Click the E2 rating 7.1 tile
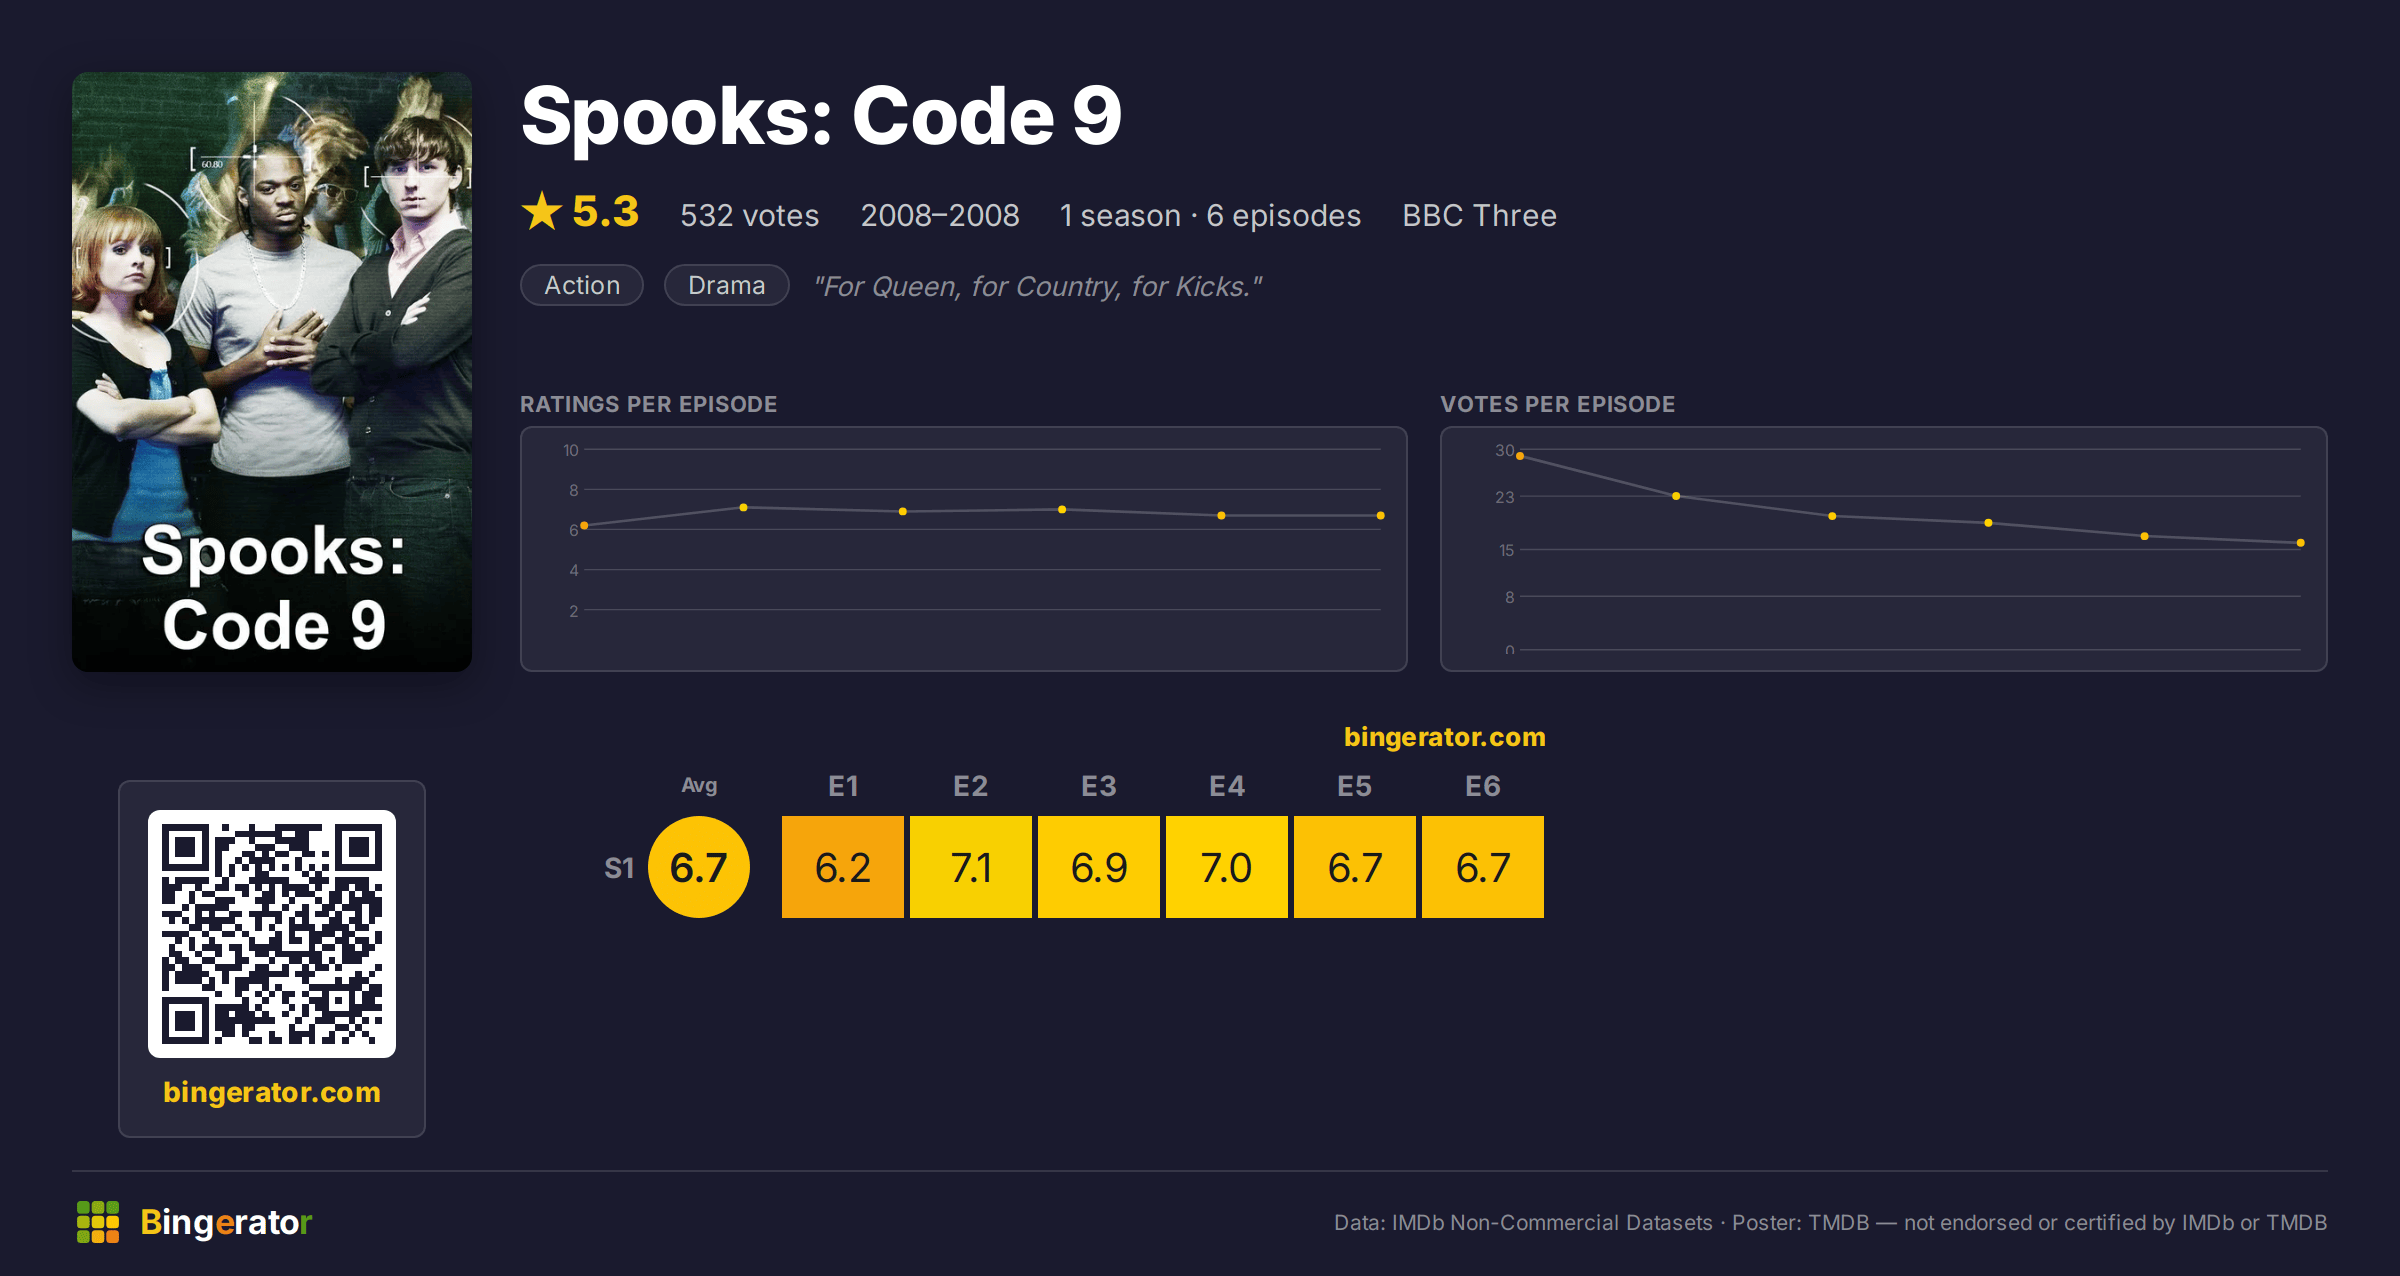The height and width of the screenshot is (1276, 2400). pyautogui.click(x=971, y=867)
